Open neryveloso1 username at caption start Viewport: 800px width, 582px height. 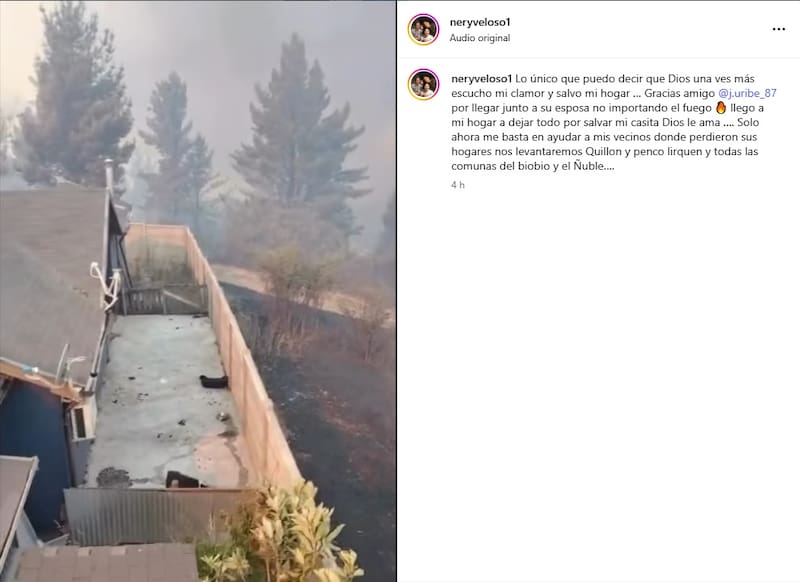(x=482, y=79)
